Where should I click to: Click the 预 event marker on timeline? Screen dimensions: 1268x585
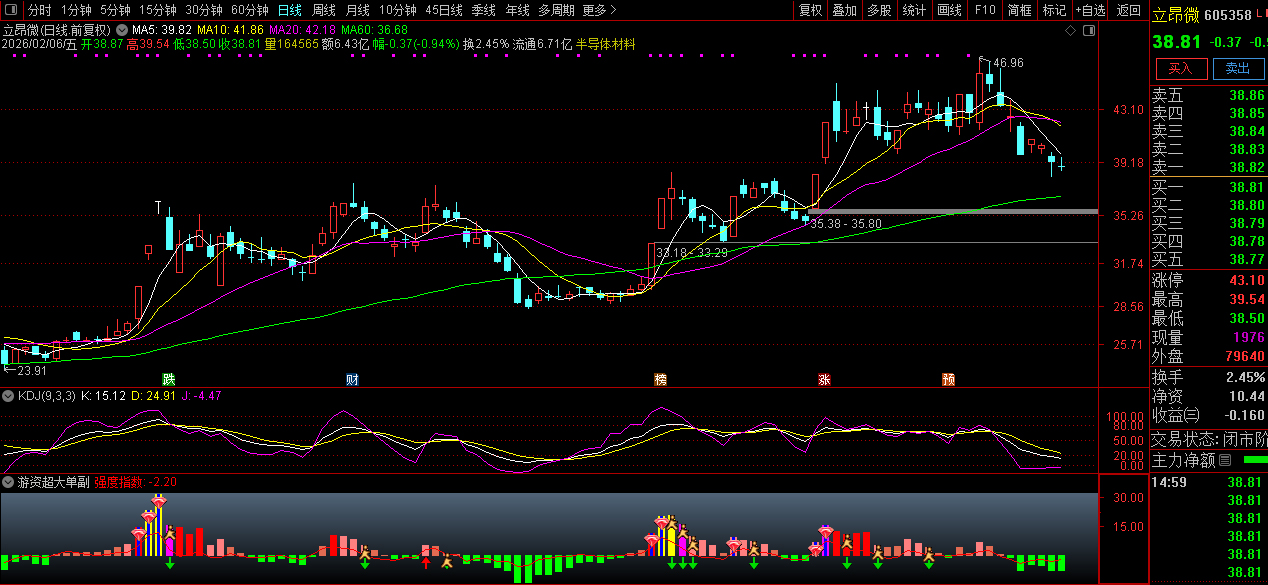948,379
